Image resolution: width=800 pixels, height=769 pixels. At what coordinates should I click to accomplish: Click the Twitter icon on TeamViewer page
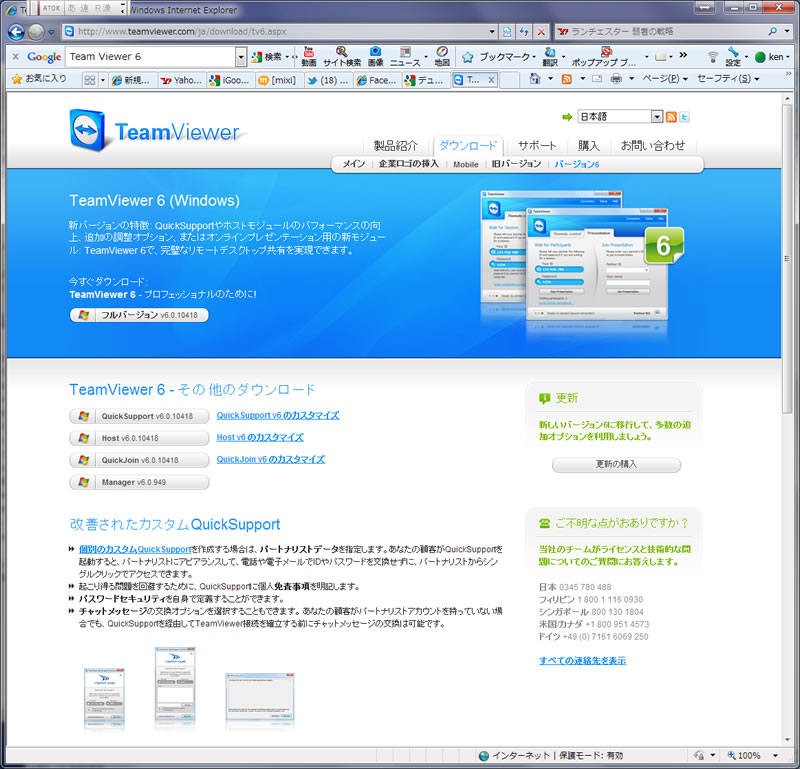pos(685,117)
